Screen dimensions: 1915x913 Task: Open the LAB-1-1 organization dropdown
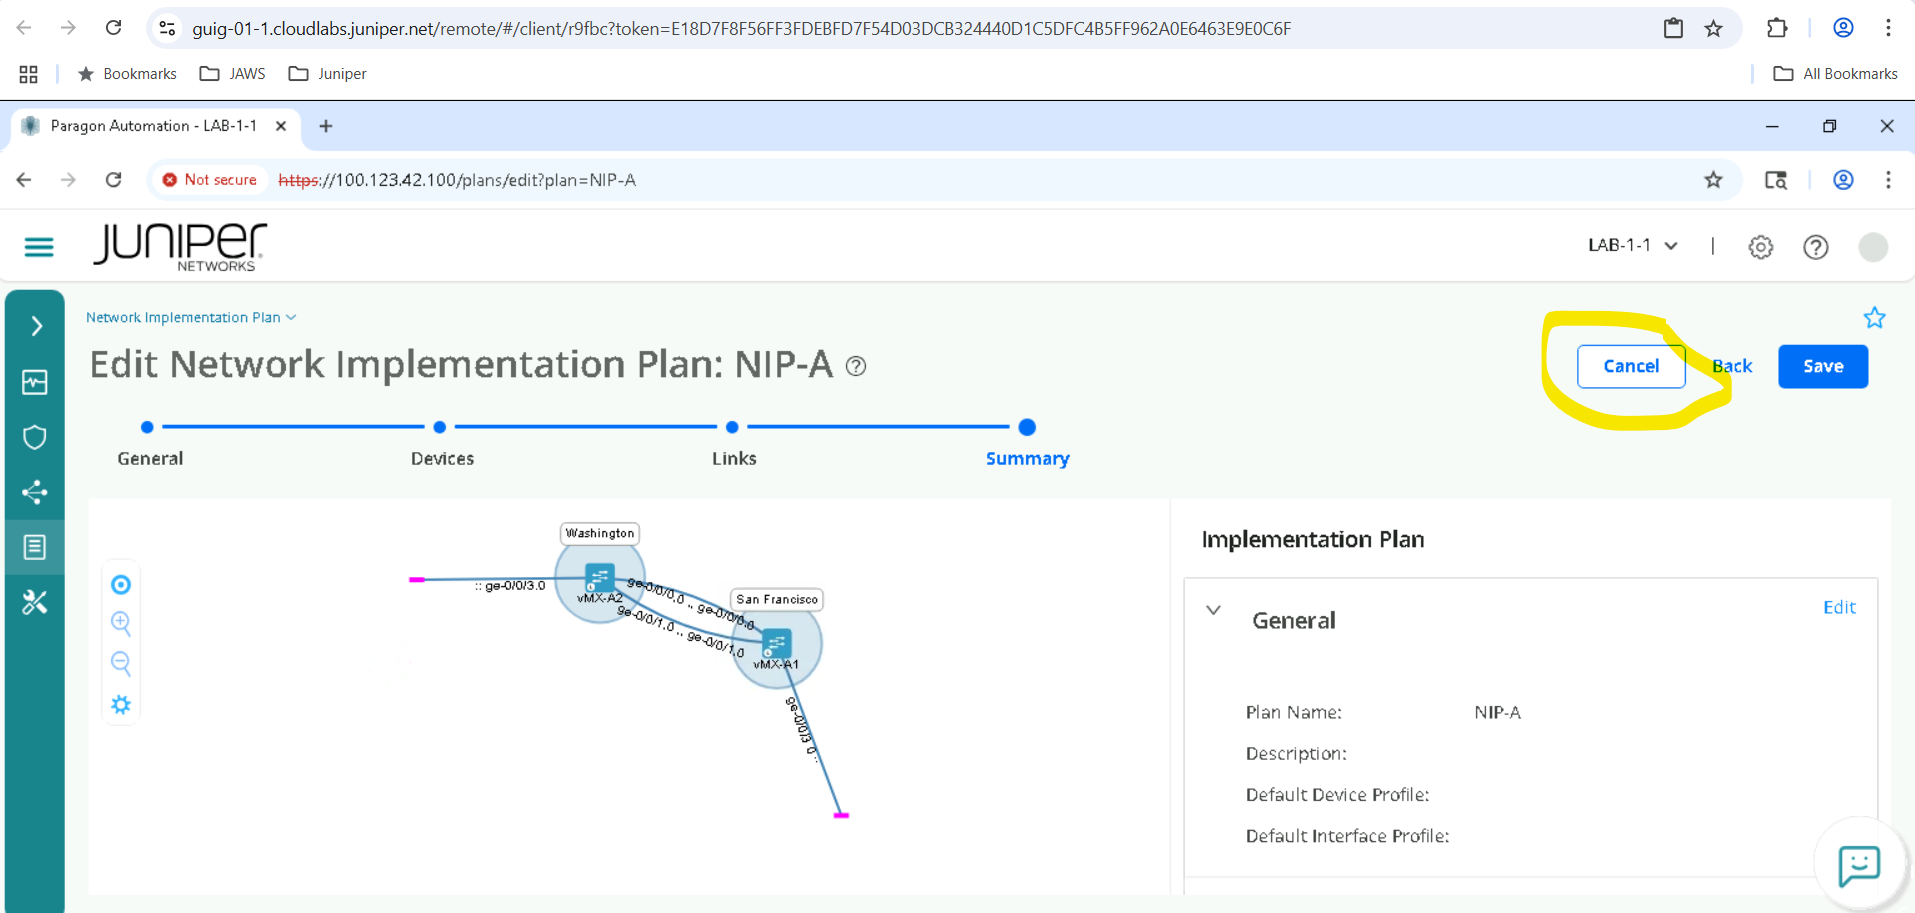point(1632,246)
